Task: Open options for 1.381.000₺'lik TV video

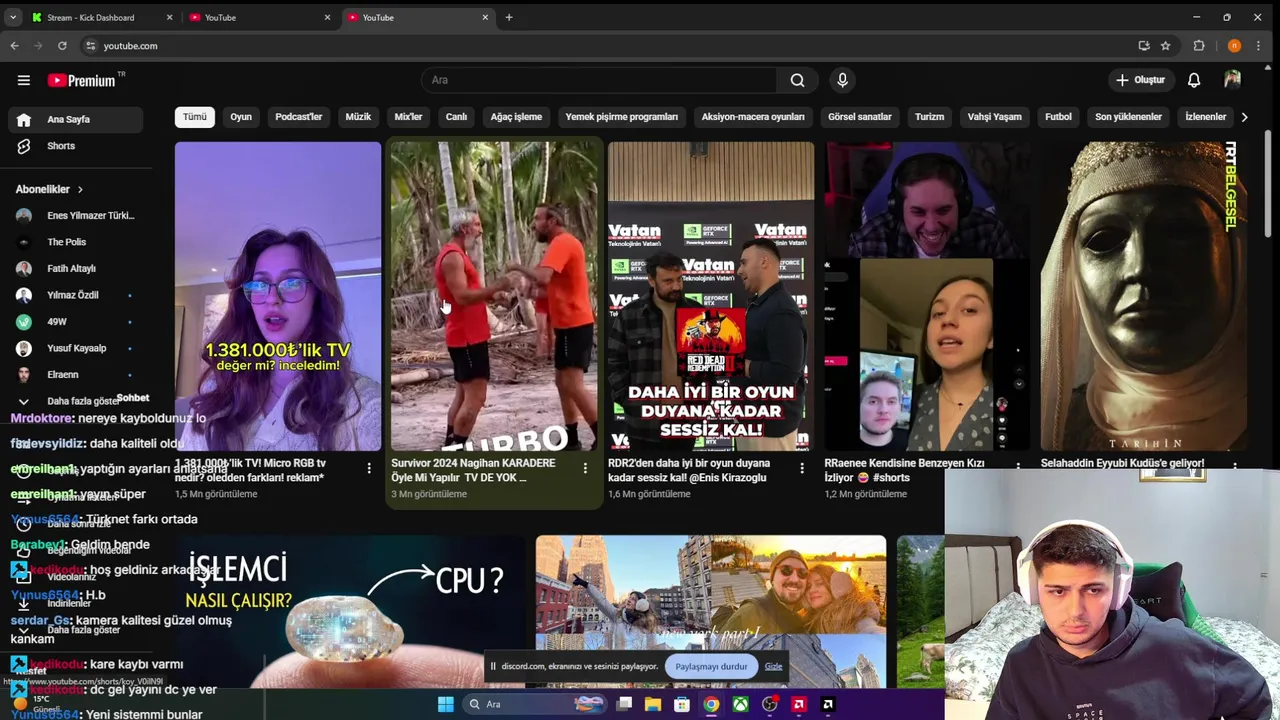Action: [x=368, y=468]
